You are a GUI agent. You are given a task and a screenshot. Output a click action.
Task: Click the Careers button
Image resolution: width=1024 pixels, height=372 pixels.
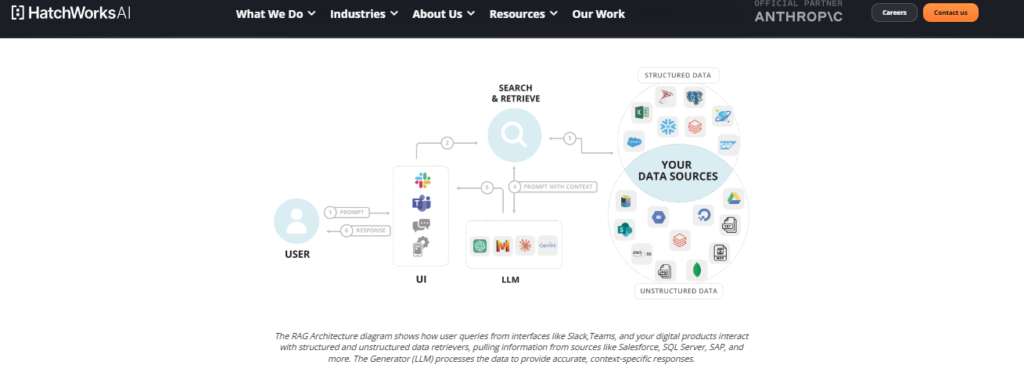tap(894, 12)
